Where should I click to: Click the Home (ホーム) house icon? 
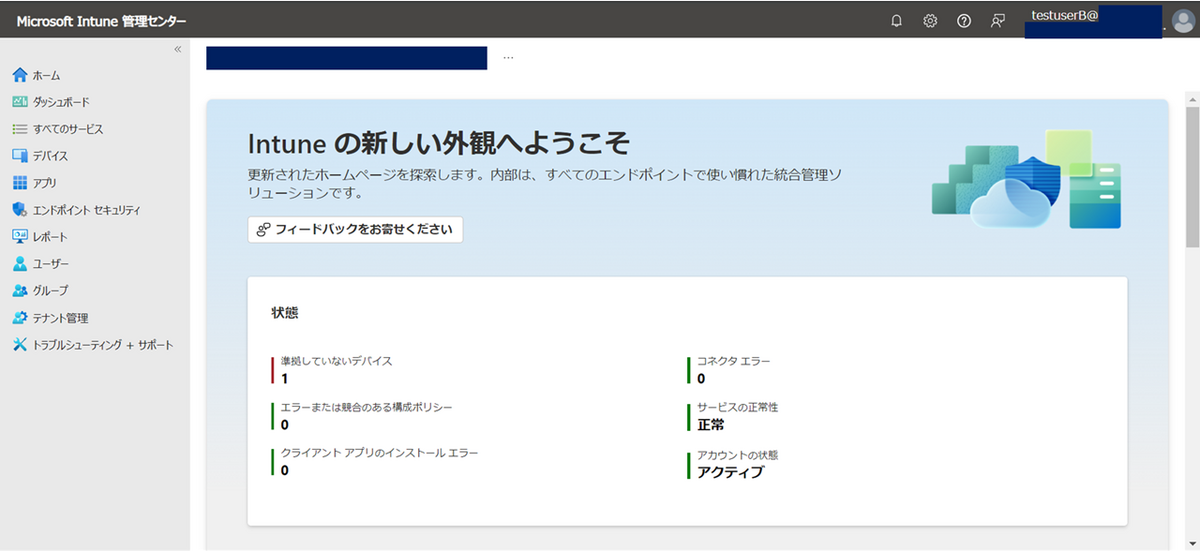tap(19, 75)
